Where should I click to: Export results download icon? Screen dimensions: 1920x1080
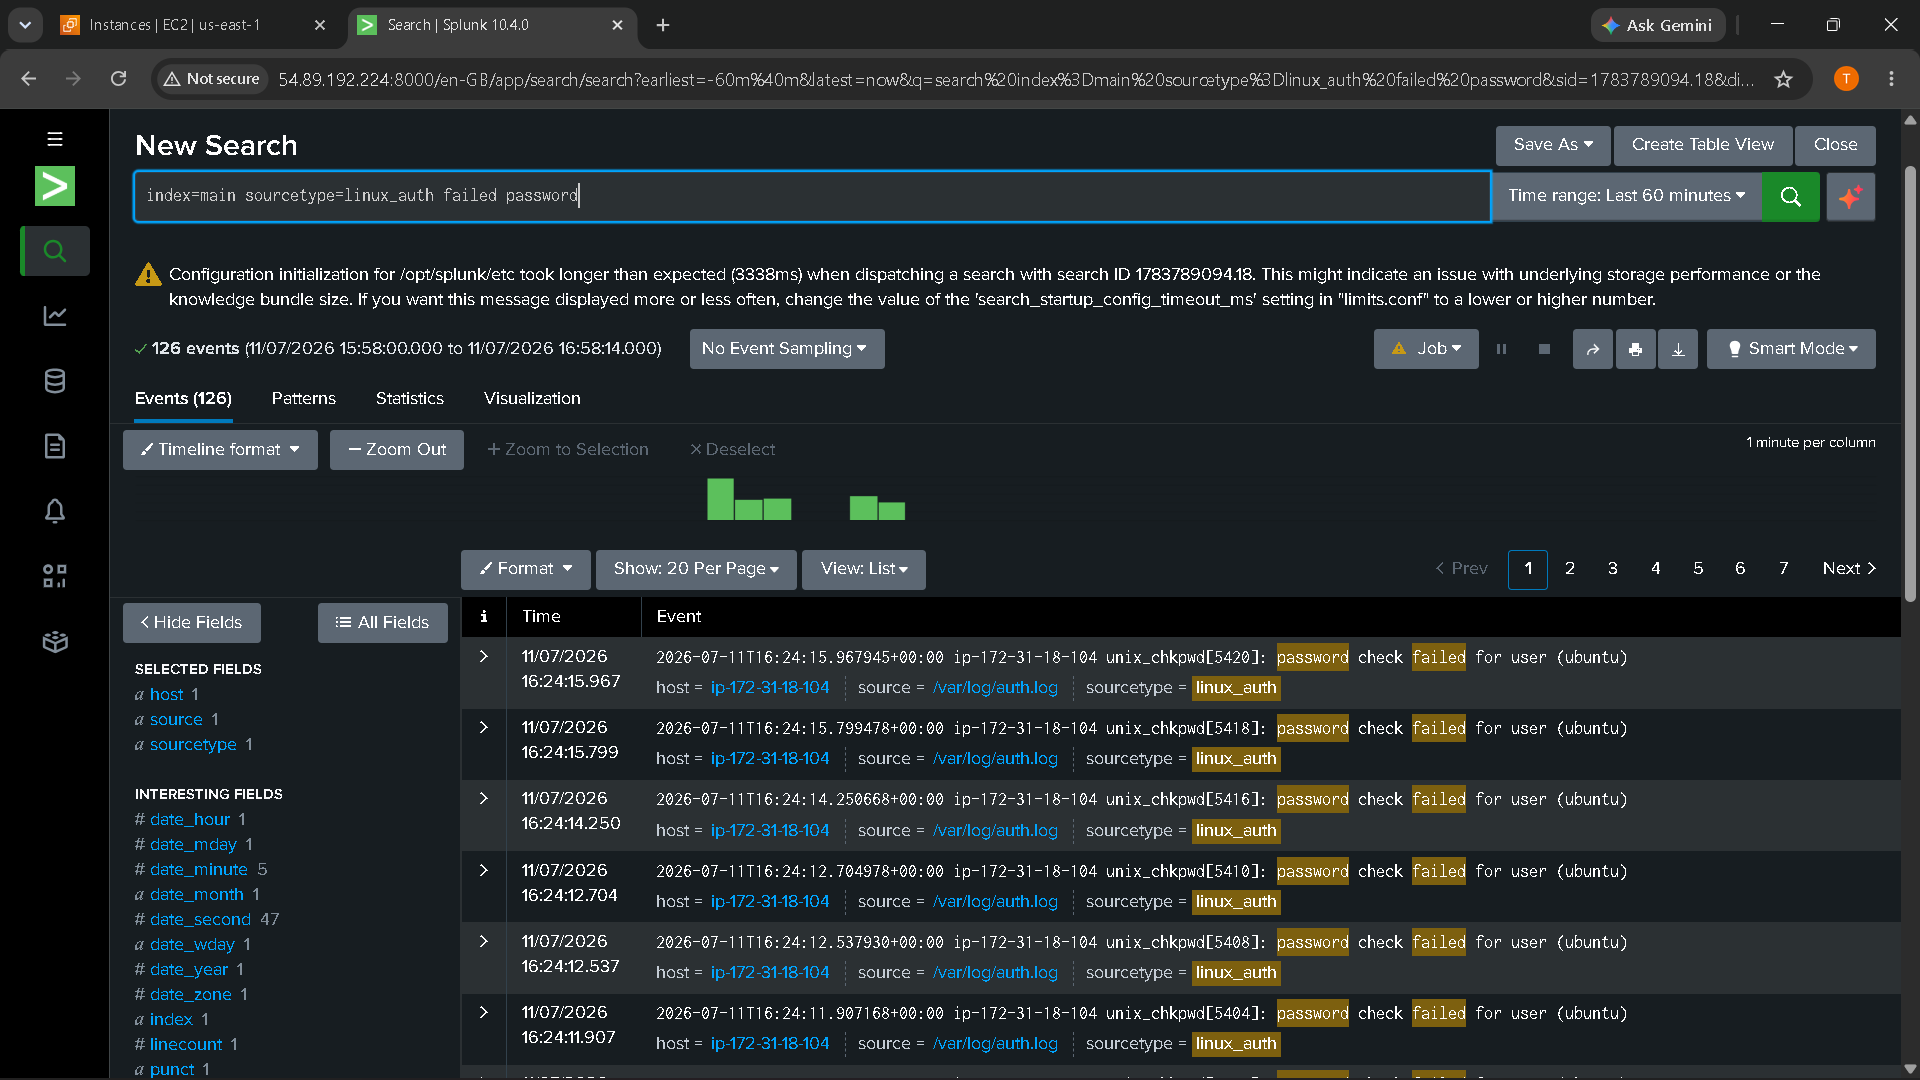(1678, 349)
